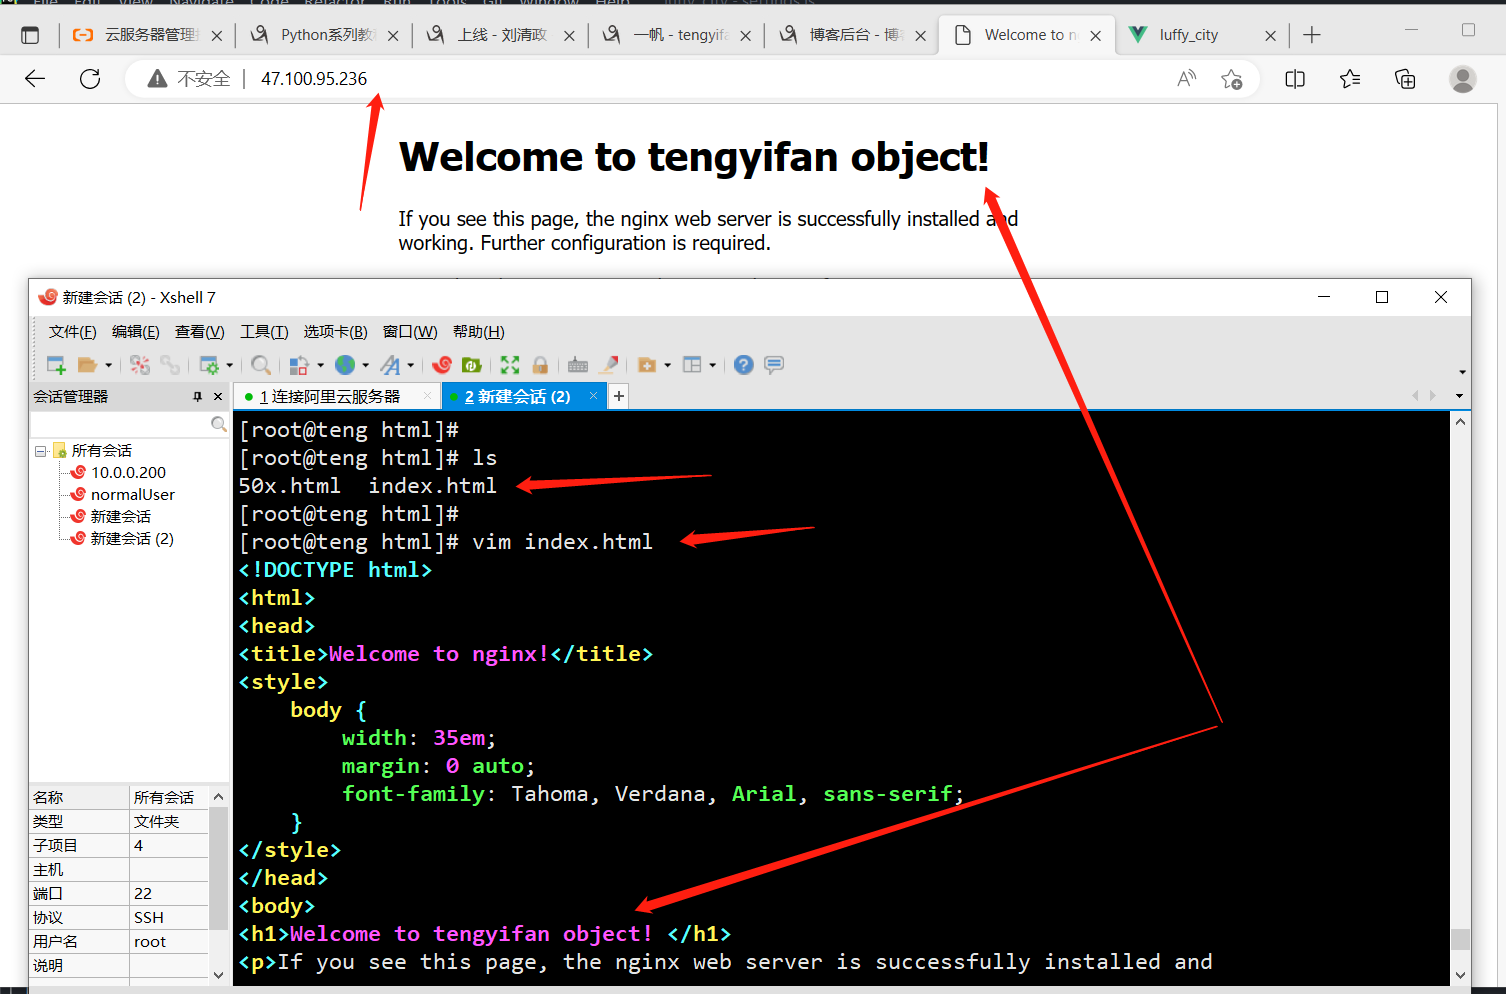Open a new browser tab

pos(1312,35)
